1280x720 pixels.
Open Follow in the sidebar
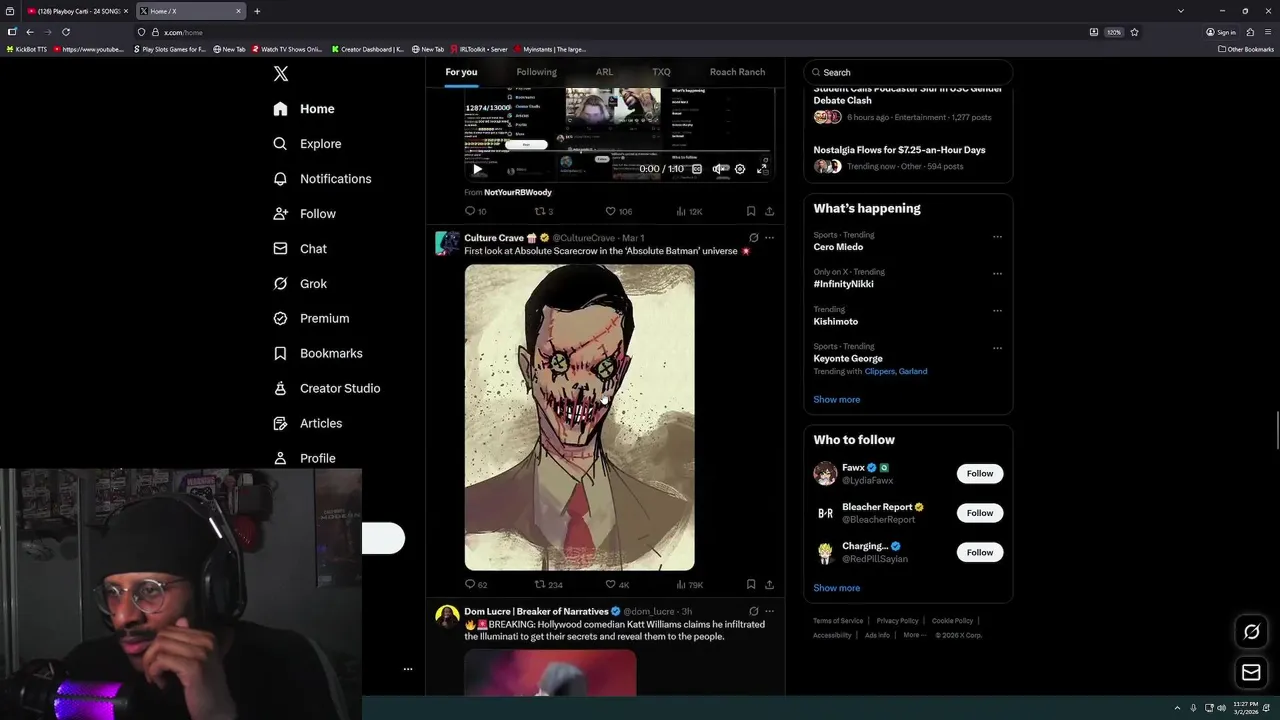pyautogui.click(x=304, y=214)
